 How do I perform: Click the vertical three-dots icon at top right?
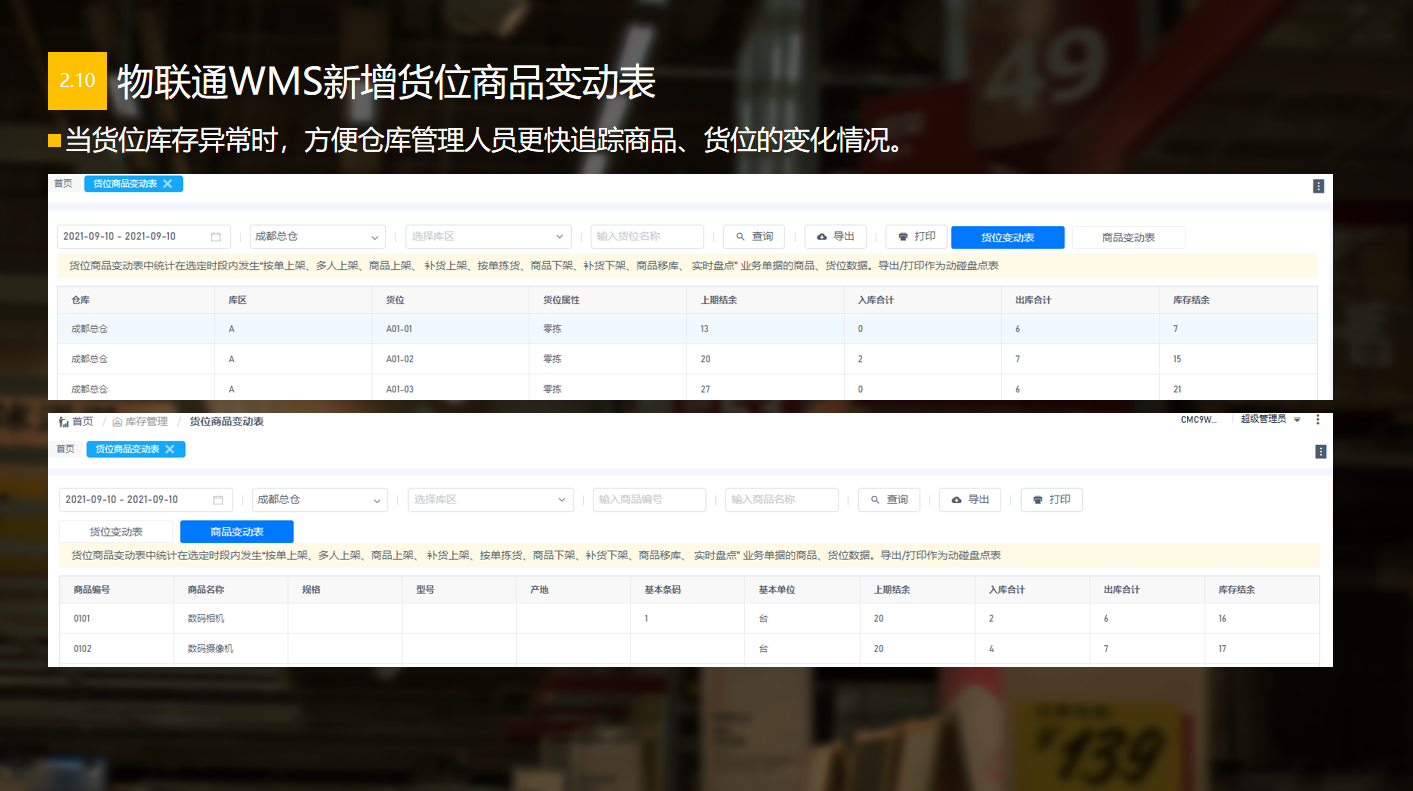pyautogui.click(x=1318, y=419)
